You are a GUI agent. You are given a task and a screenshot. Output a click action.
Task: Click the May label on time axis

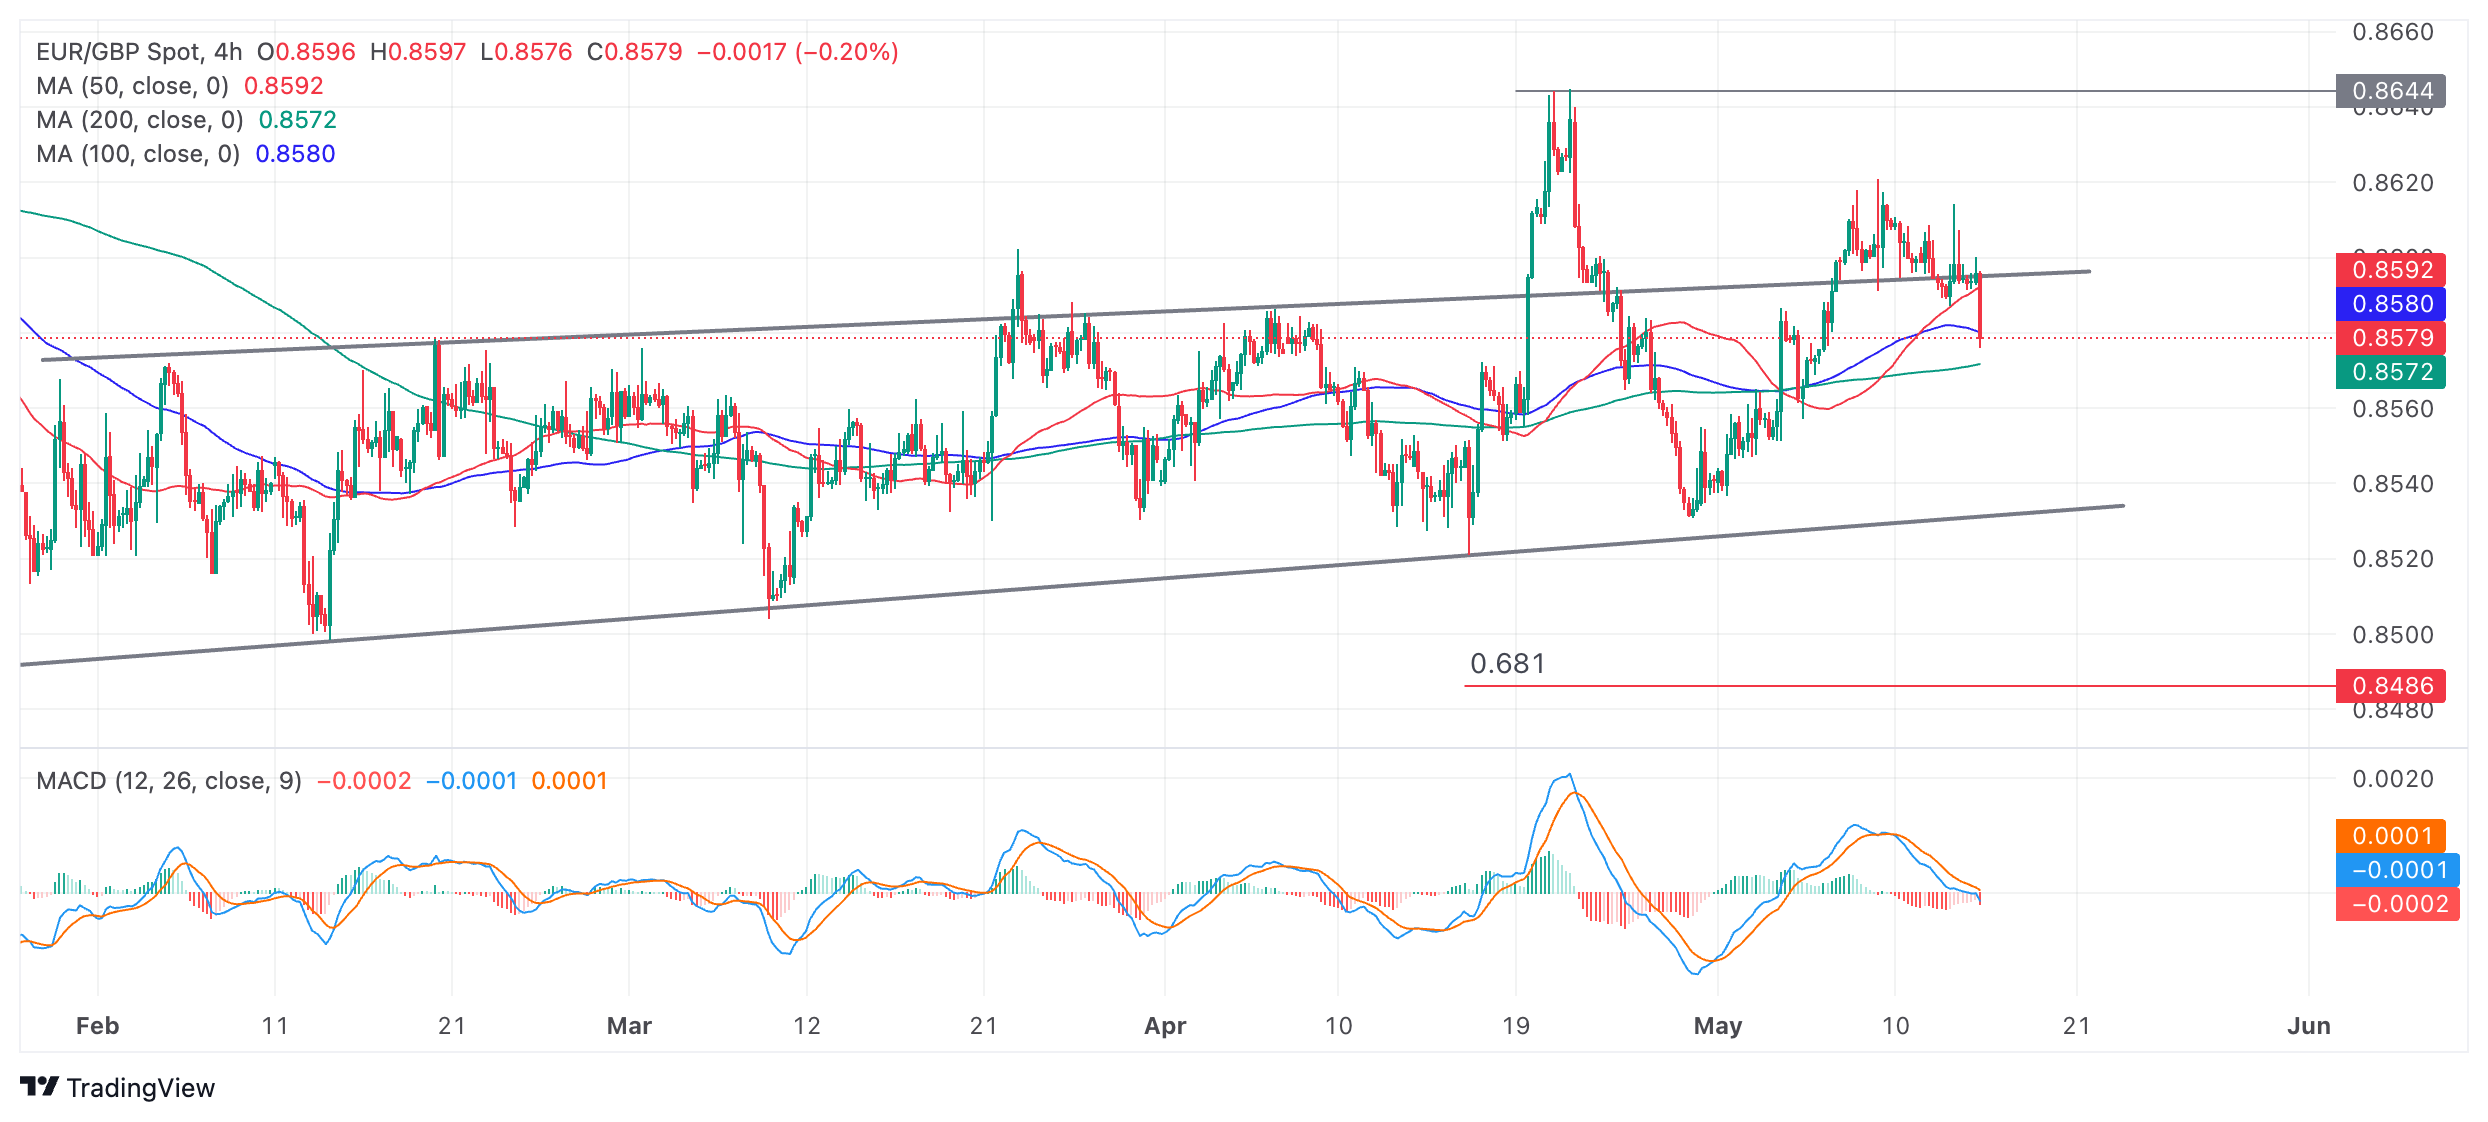[1717, 1026]
